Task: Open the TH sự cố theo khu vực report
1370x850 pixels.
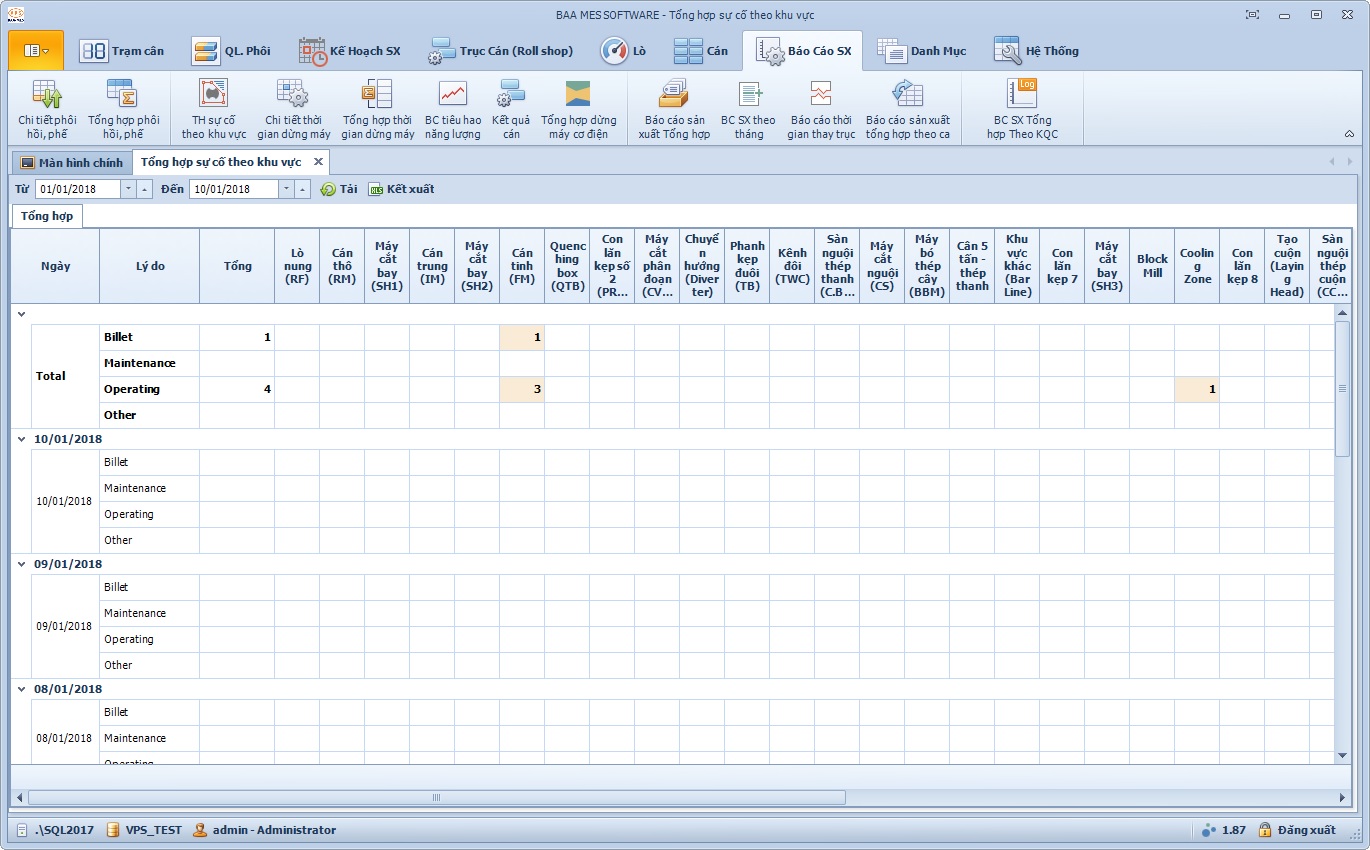Action: point(213,108)
